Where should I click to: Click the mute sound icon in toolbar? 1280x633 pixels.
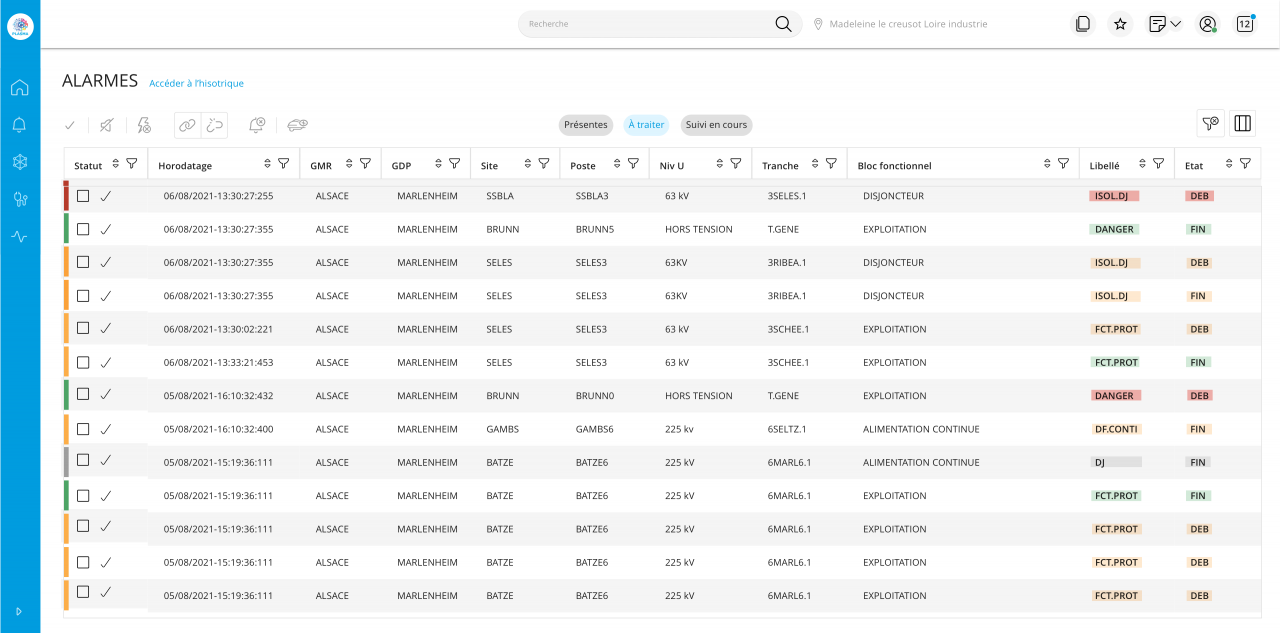click(x=107, y=125)
